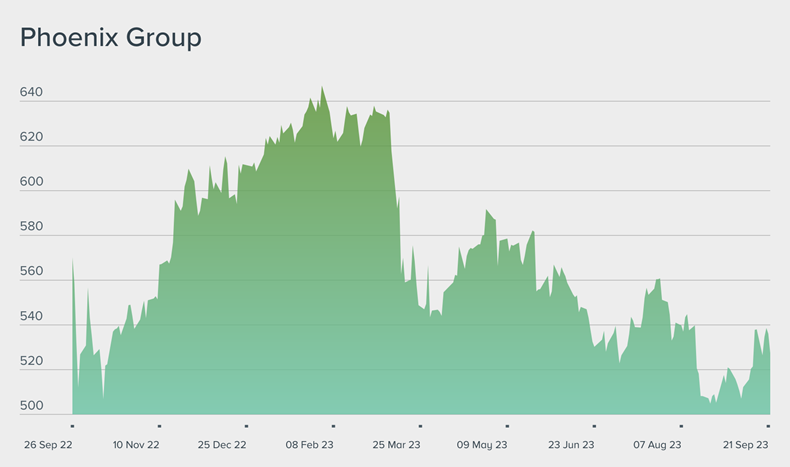Click the 25 Dec 22 date label

click(222, 445)
